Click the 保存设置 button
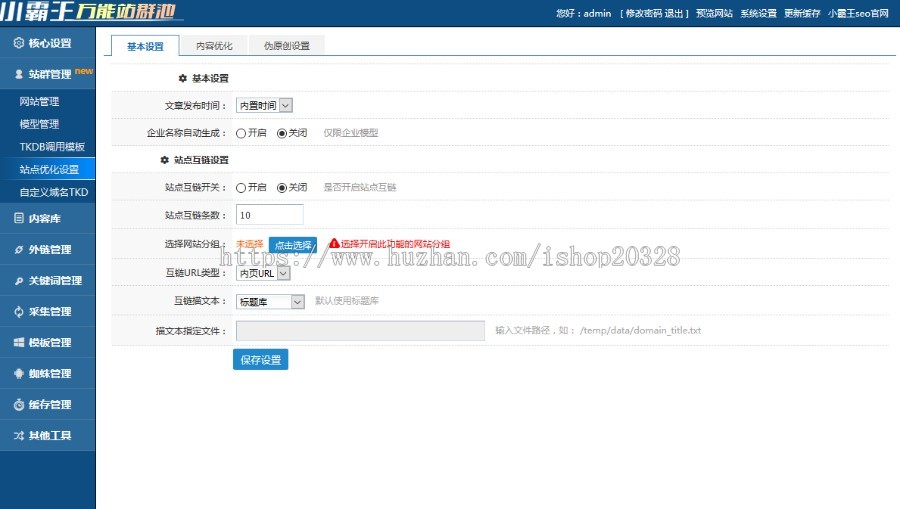The image size is (900, 509). pyautogui.click(x=261, y=360)
